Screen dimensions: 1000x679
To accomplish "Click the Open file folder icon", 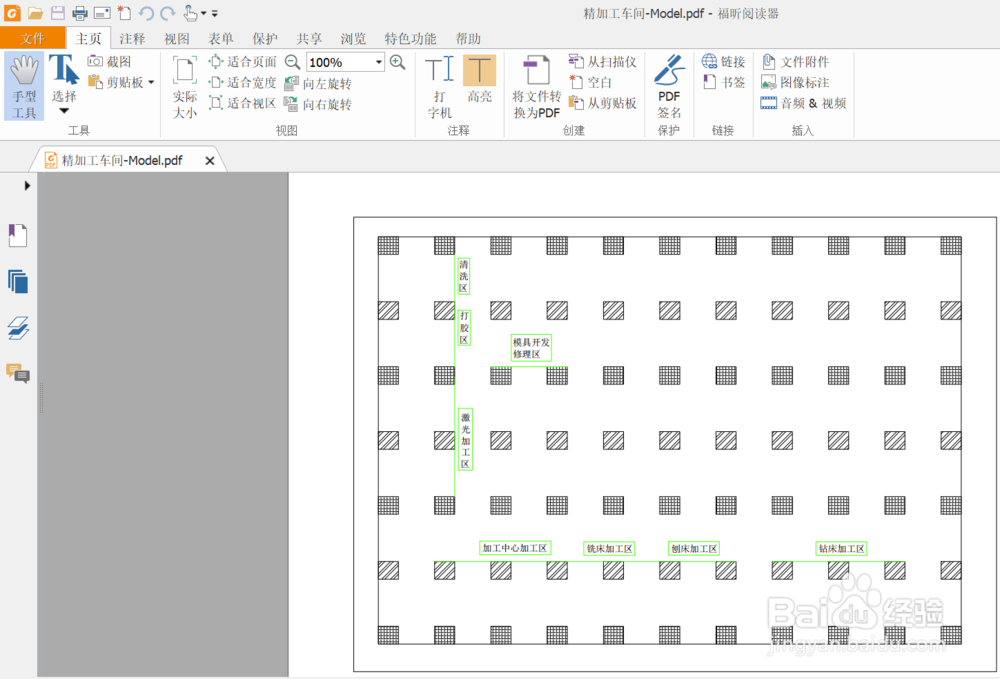I will tap(35, 13).
